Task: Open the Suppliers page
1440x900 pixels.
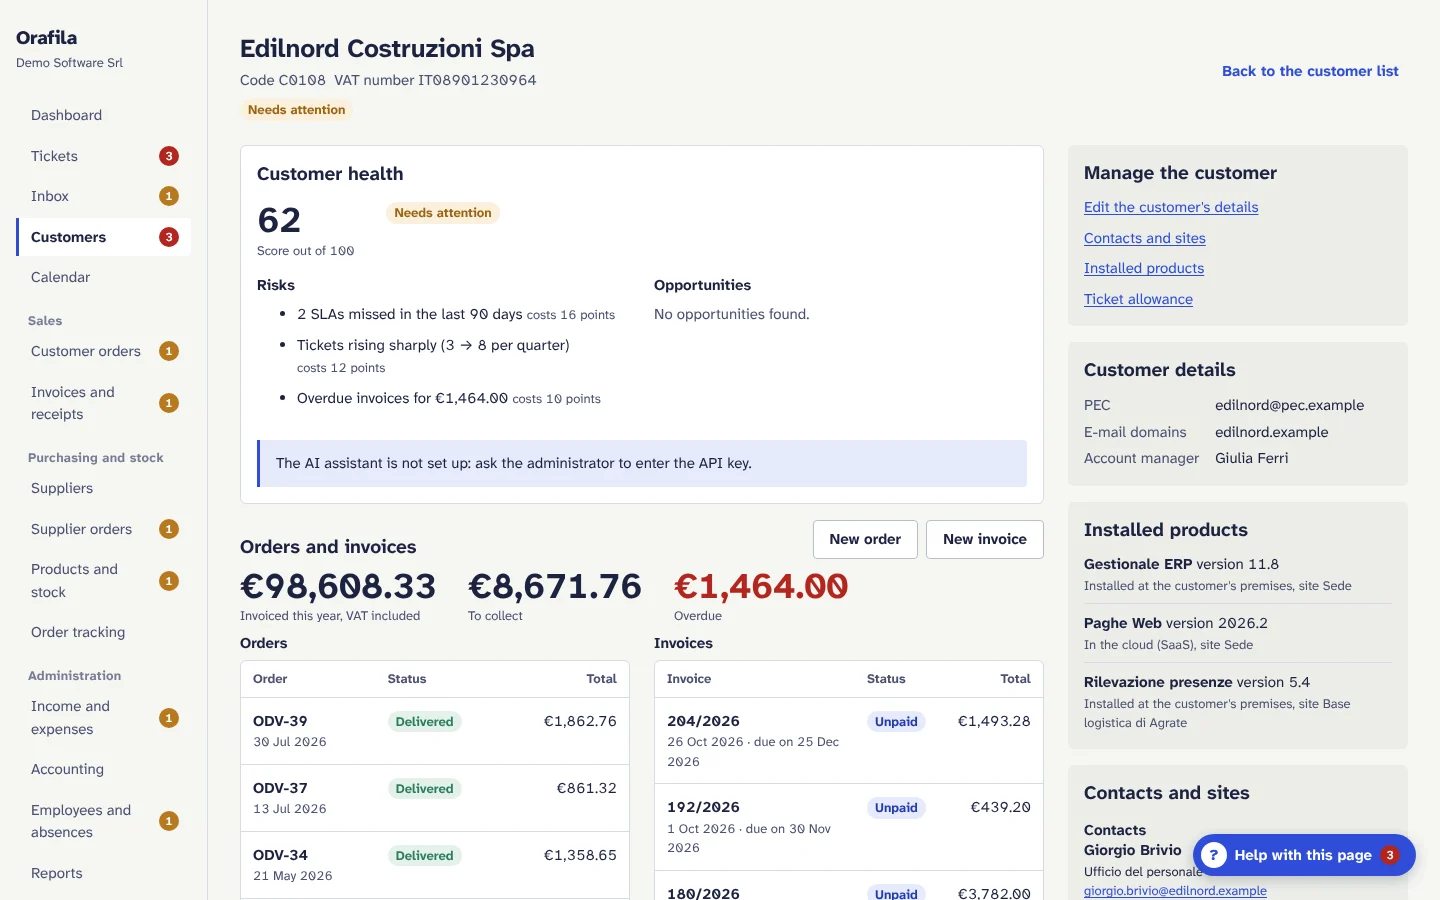Action: tap(103, 488)
